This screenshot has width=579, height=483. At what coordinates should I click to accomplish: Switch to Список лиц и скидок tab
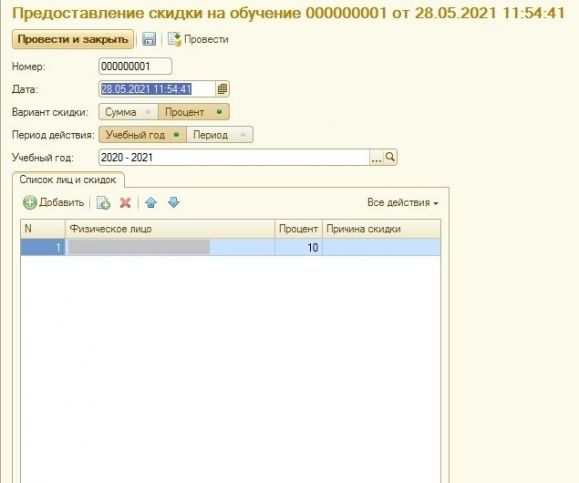click(68, 180)
